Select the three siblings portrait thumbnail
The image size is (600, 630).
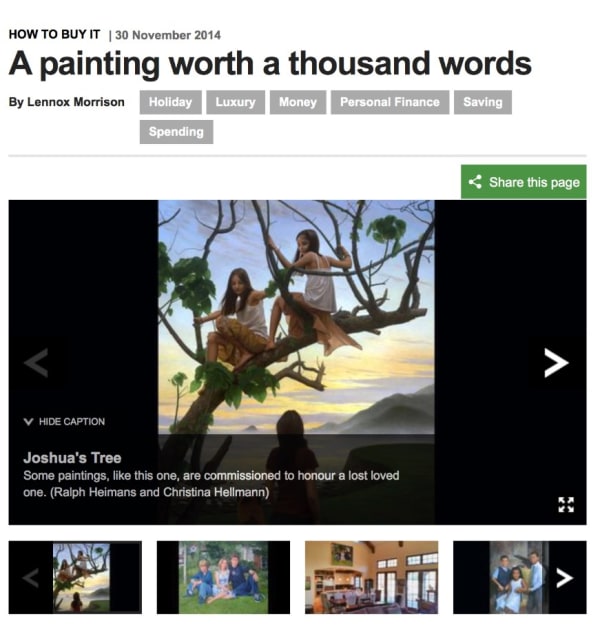pos(520,577)
